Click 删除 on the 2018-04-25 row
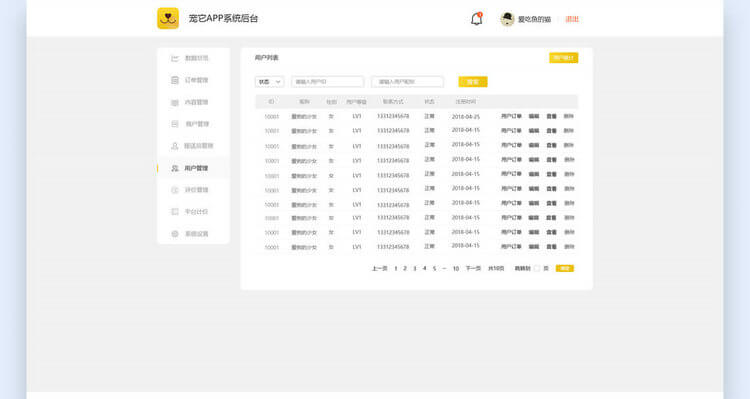The height and width of the screenshot is (399, 750). [569, 116]
